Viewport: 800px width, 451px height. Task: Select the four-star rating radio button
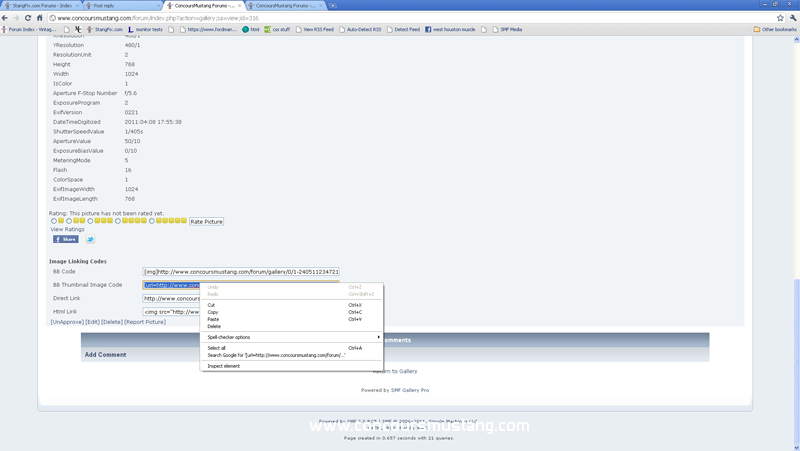tap(118, 221)
